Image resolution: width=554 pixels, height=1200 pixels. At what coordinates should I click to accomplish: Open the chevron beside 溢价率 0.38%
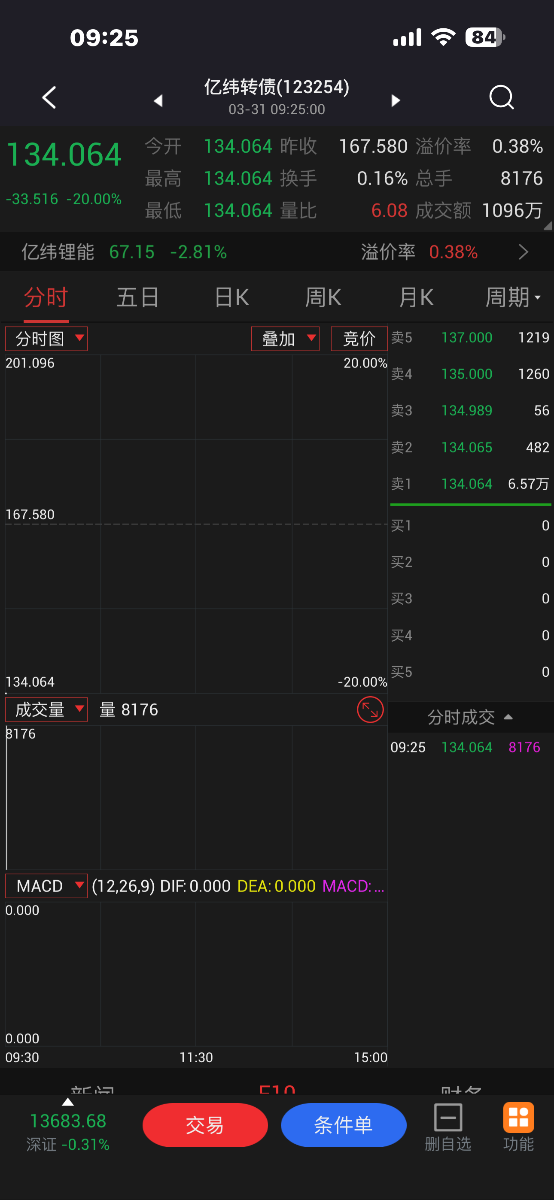point(523,252)
